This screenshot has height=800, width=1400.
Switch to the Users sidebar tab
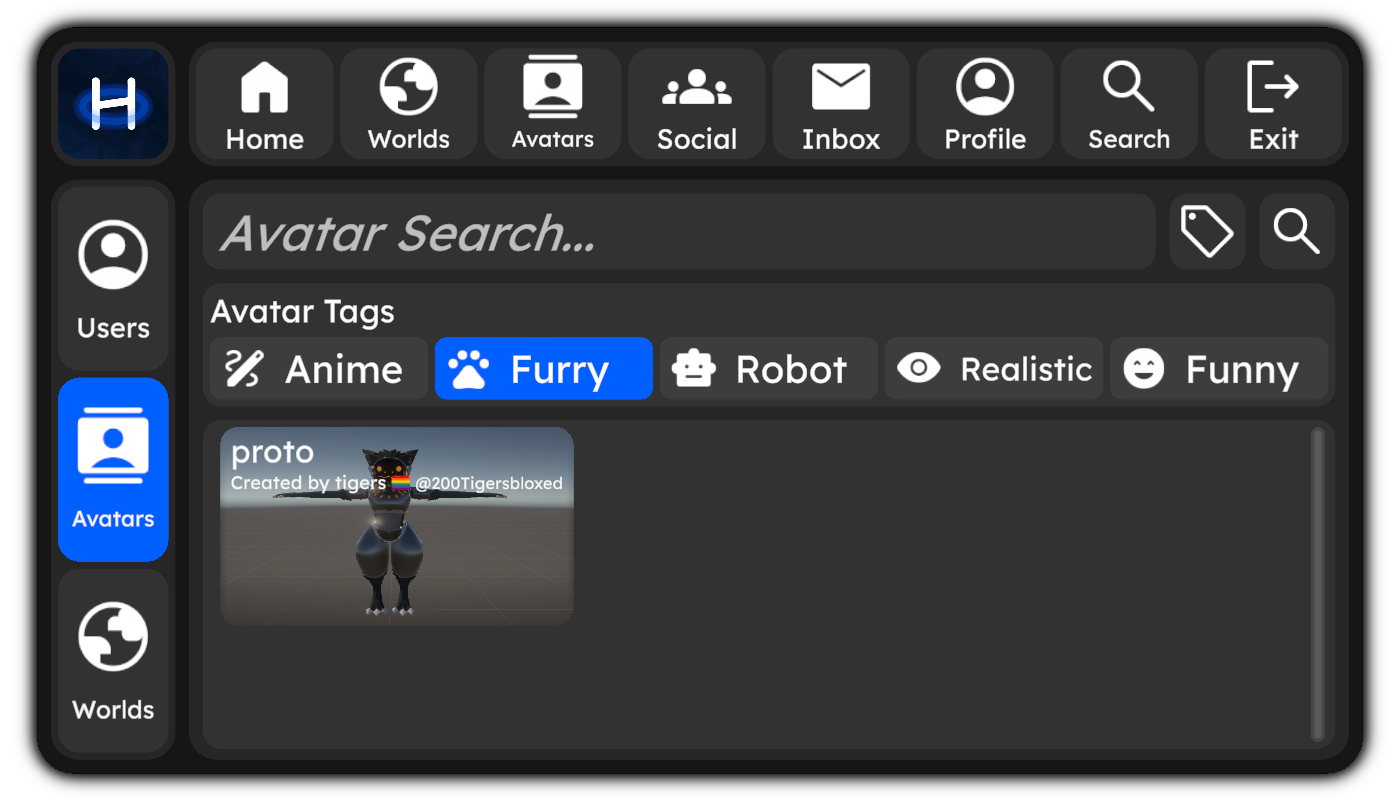113,279
